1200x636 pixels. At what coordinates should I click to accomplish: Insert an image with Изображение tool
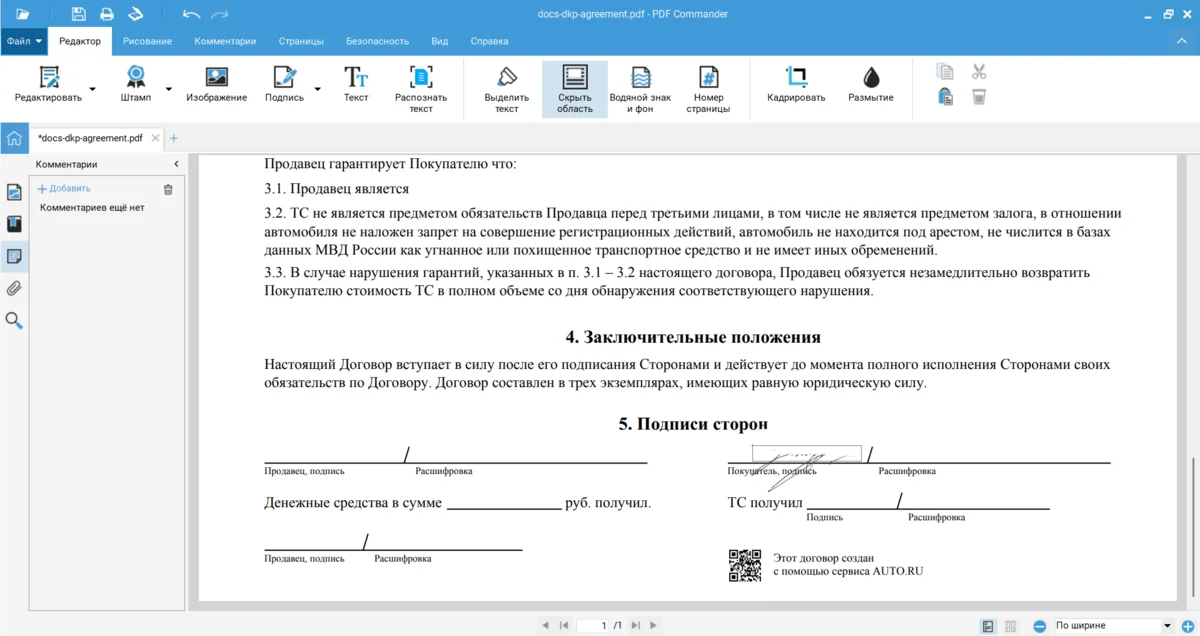pos(216,86)
